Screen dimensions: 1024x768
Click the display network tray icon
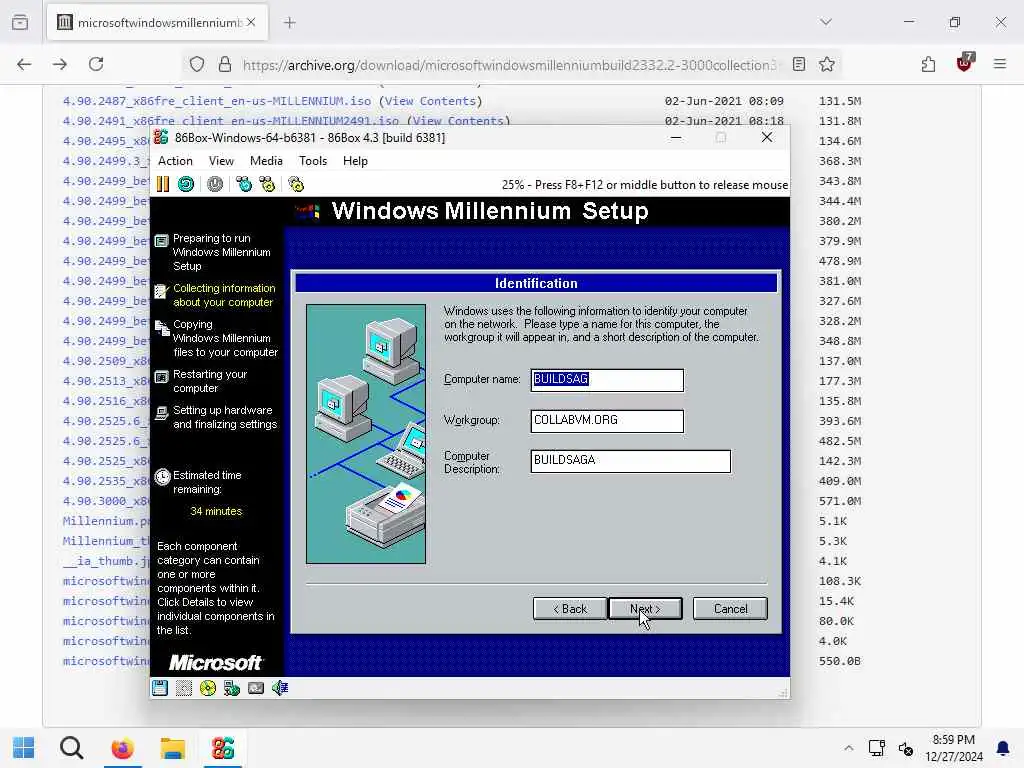click(x=876, y=748)
